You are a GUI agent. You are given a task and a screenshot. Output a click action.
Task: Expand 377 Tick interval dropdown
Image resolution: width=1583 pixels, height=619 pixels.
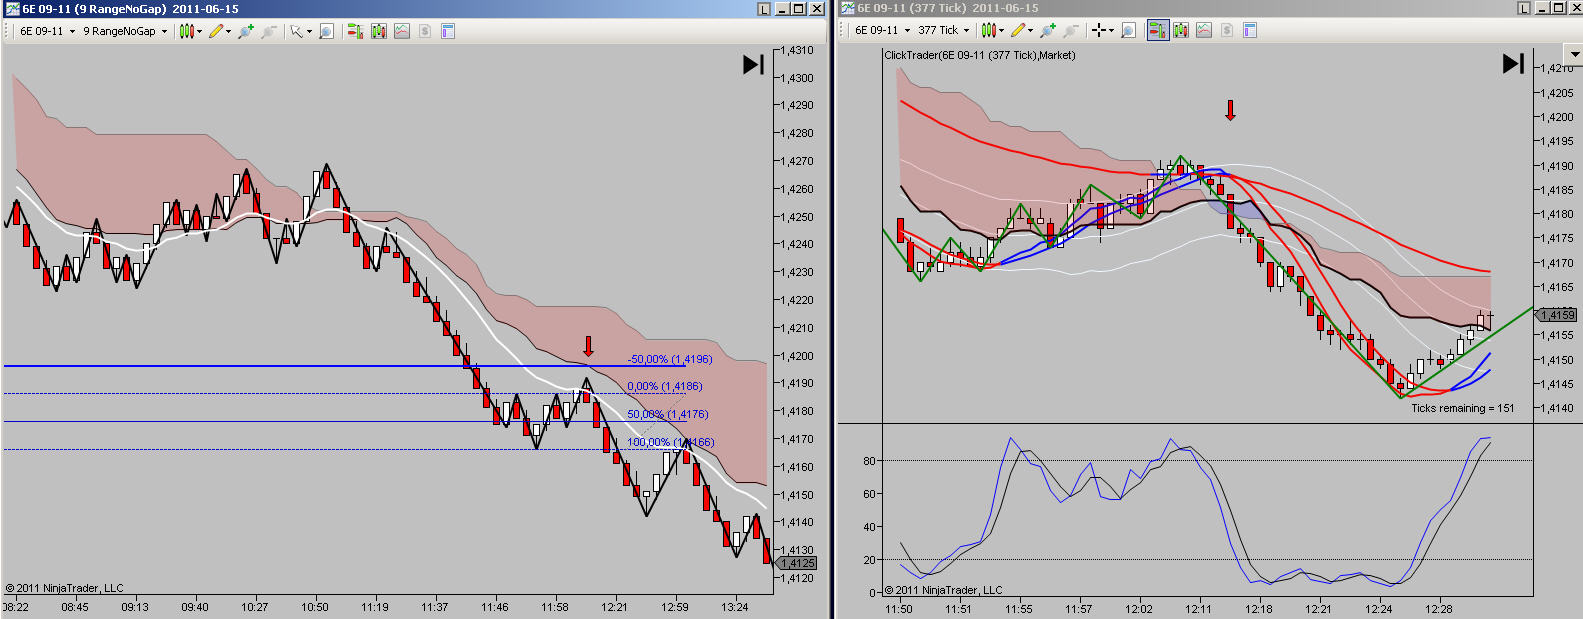[966, 30]
